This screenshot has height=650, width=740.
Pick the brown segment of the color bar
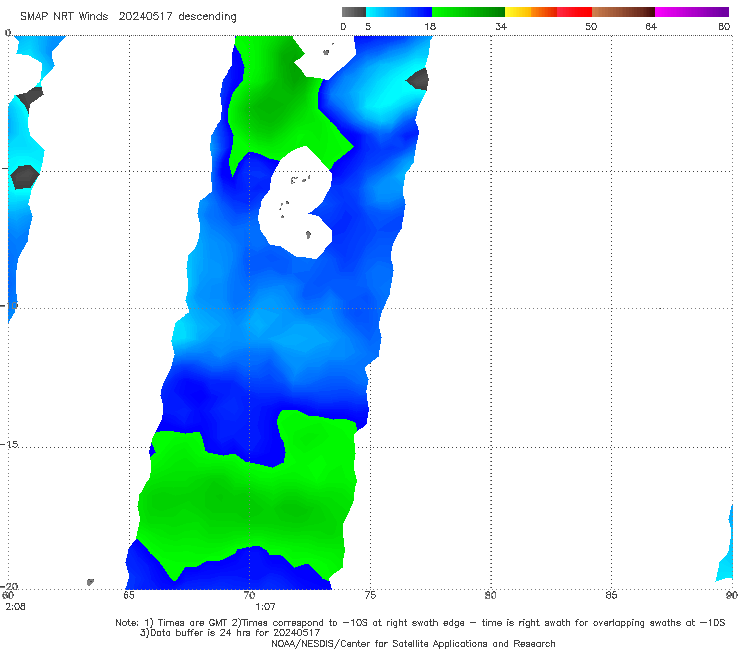pyautogui.click(x=623, y=12)
